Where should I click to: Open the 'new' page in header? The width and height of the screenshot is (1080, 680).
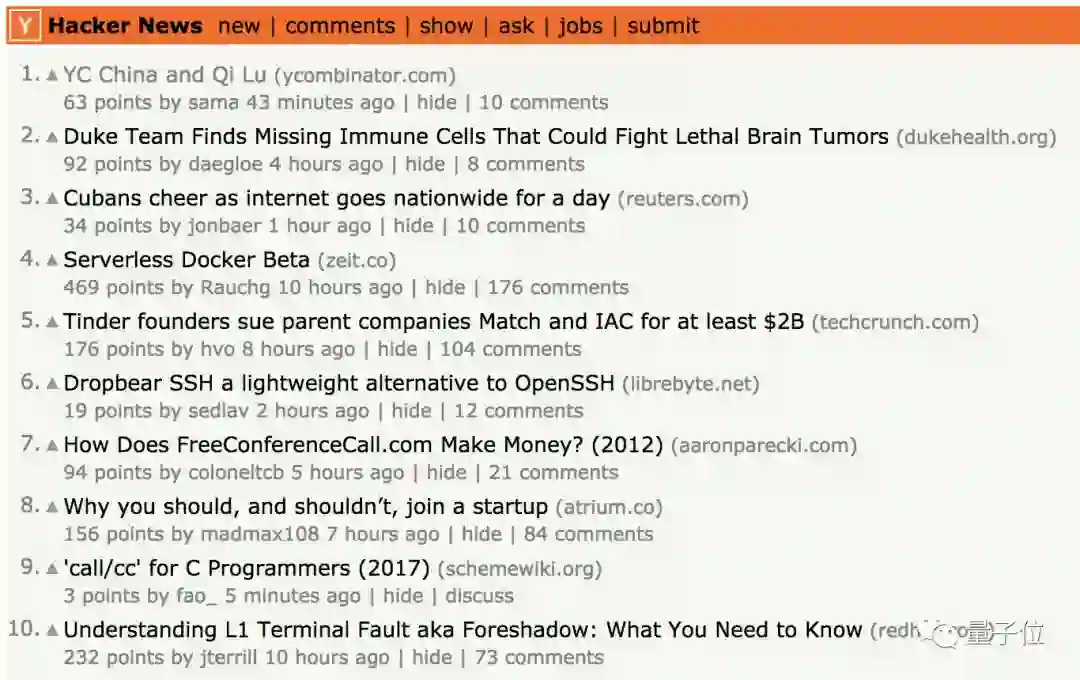239,26
